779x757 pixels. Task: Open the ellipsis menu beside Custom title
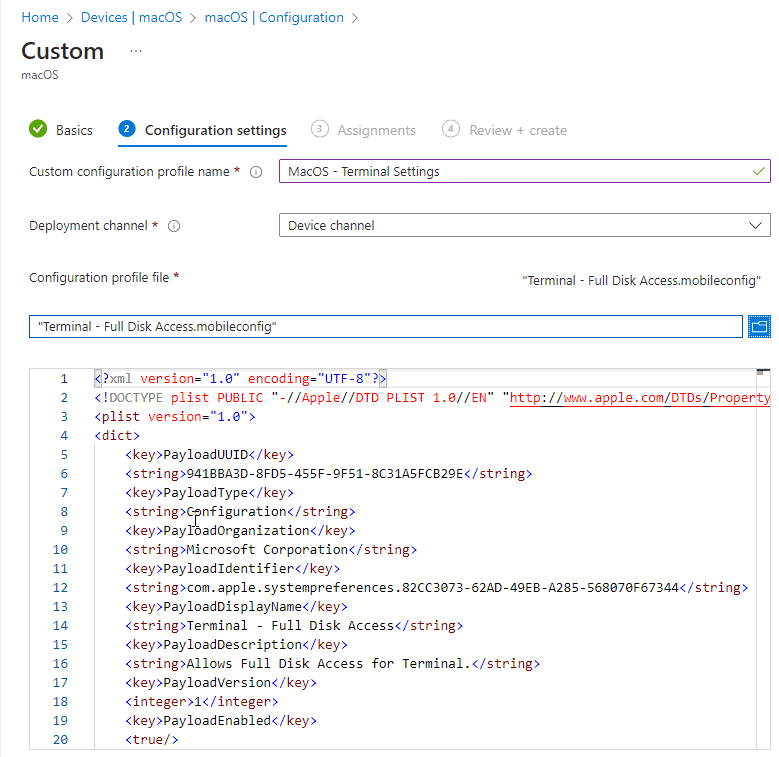coord(136,51)
